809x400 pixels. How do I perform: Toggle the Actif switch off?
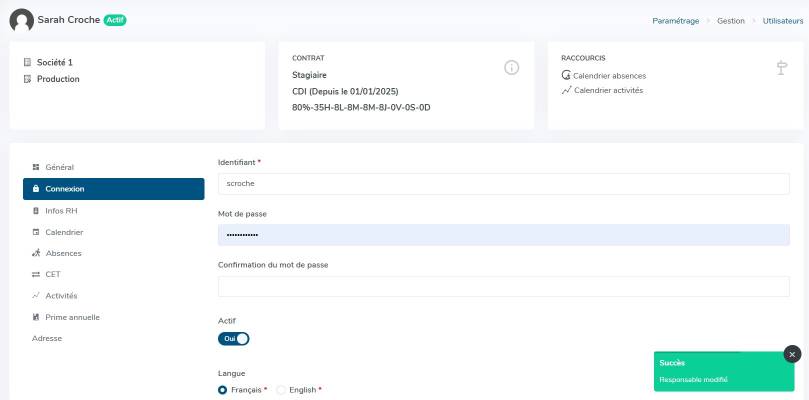(x=233, y=338)
